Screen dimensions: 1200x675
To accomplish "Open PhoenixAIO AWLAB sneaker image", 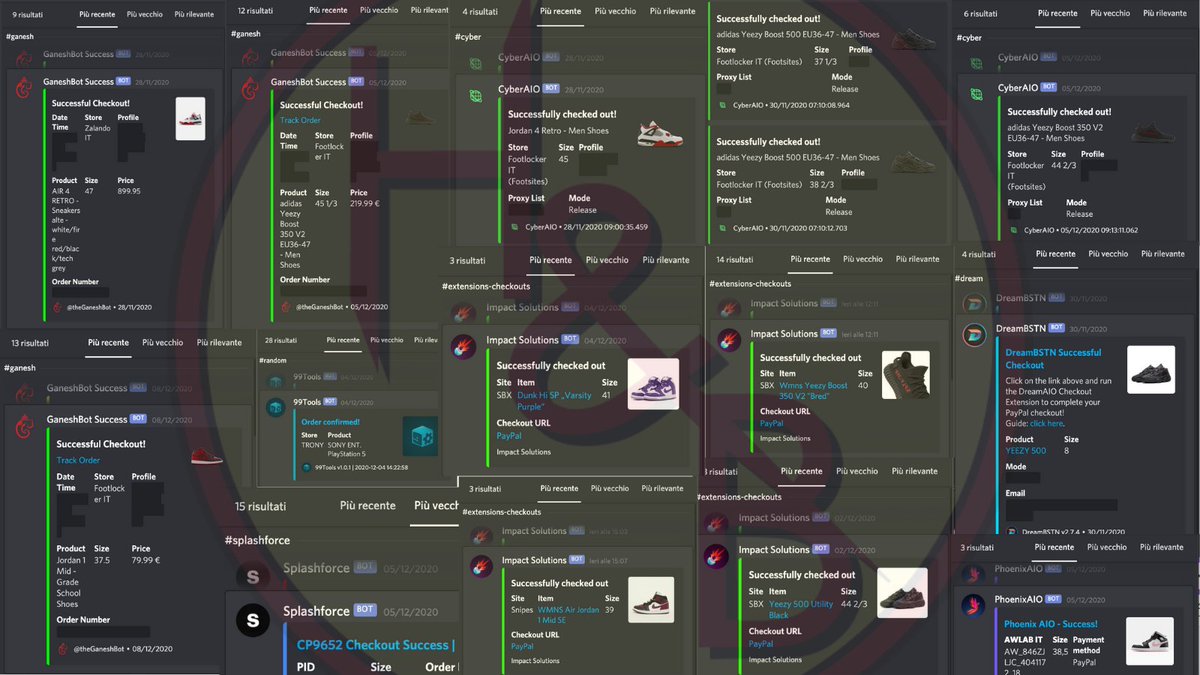I will pos(1150,641).
